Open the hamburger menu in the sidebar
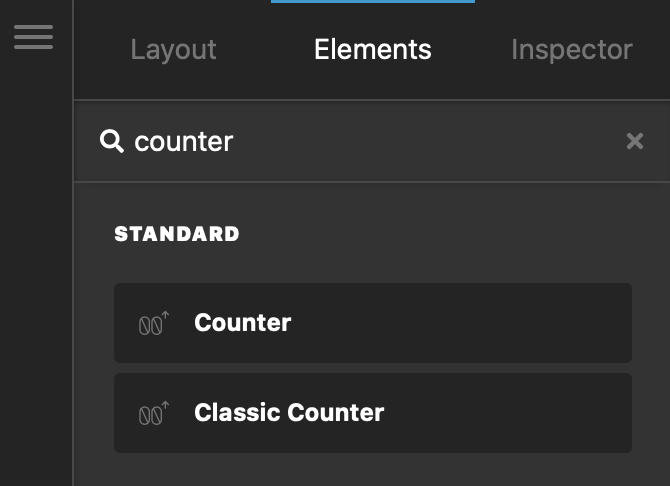Image resolution: width=670 pixels, height=486 pixels. (33, 37)
